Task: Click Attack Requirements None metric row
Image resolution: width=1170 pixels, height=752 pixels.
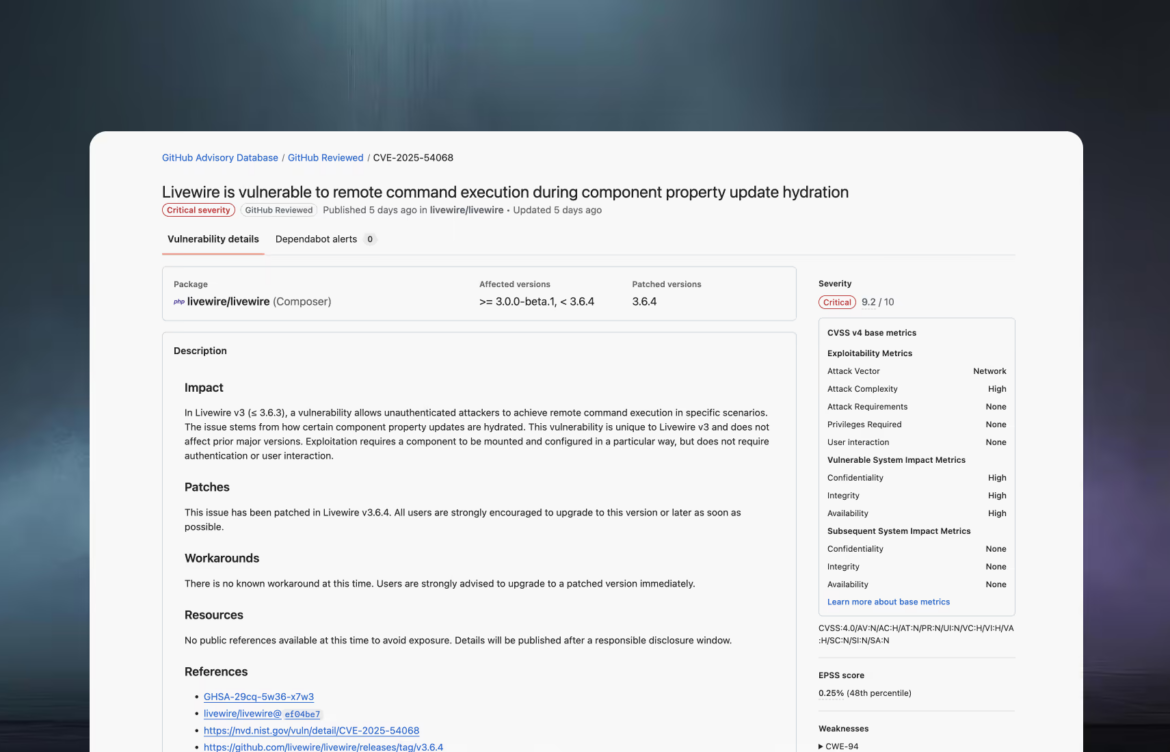Action: coord(916,407)
